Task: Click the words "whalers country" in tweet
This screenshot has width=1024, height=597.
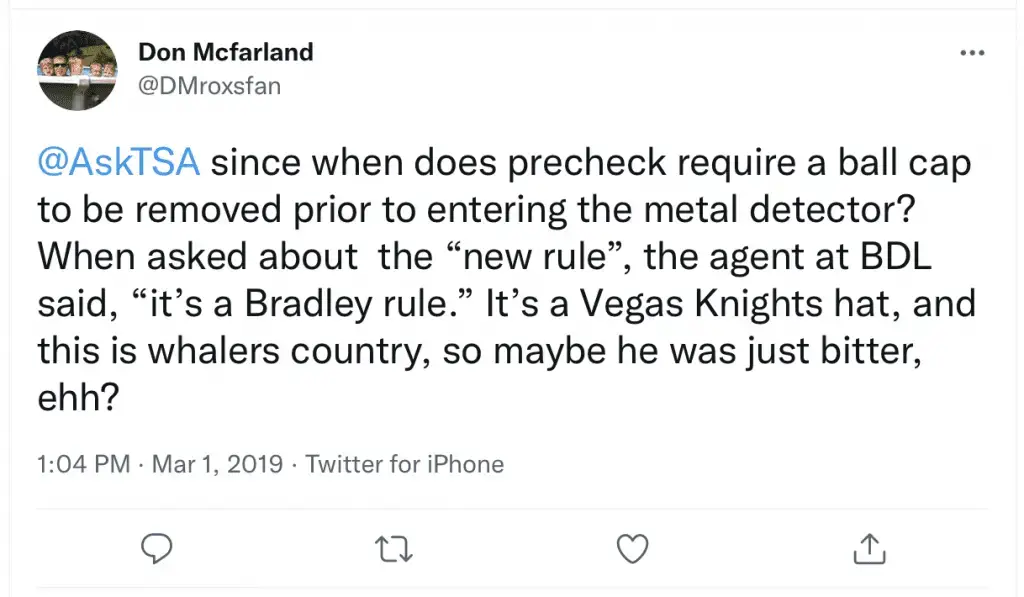Action: (289, 351)
